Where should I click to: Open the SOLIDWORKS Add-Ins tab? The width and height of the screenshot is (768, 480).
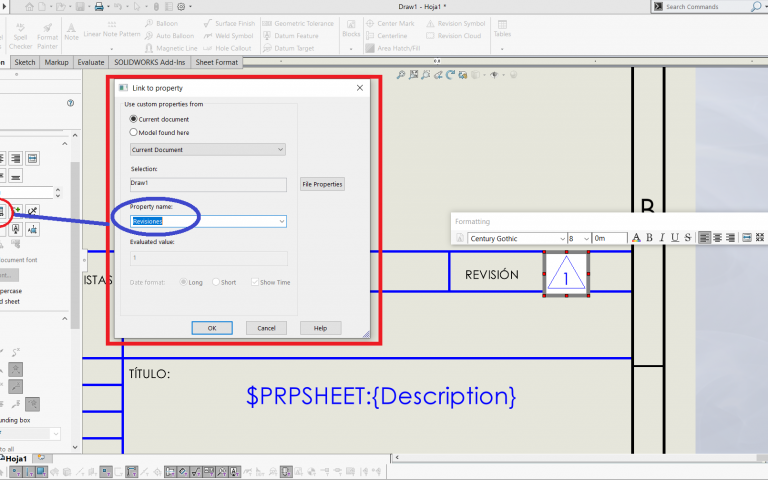[x=151, y=62]
